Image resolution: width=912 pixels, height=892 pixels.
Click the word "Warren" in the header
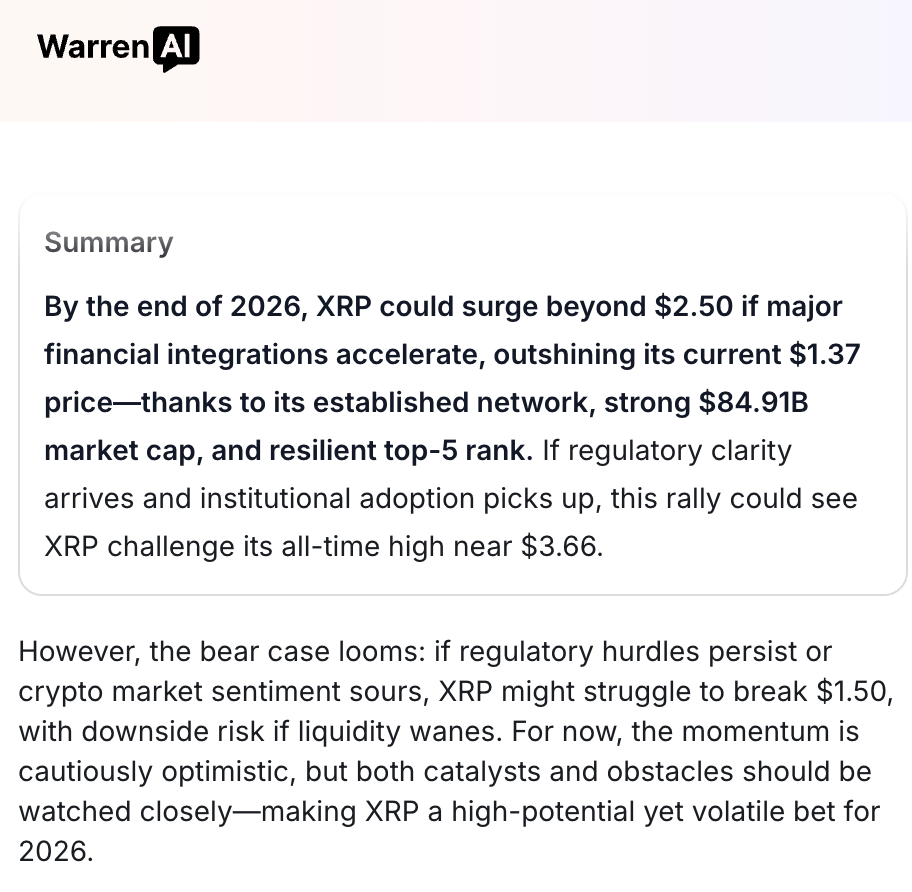point(94,47)
